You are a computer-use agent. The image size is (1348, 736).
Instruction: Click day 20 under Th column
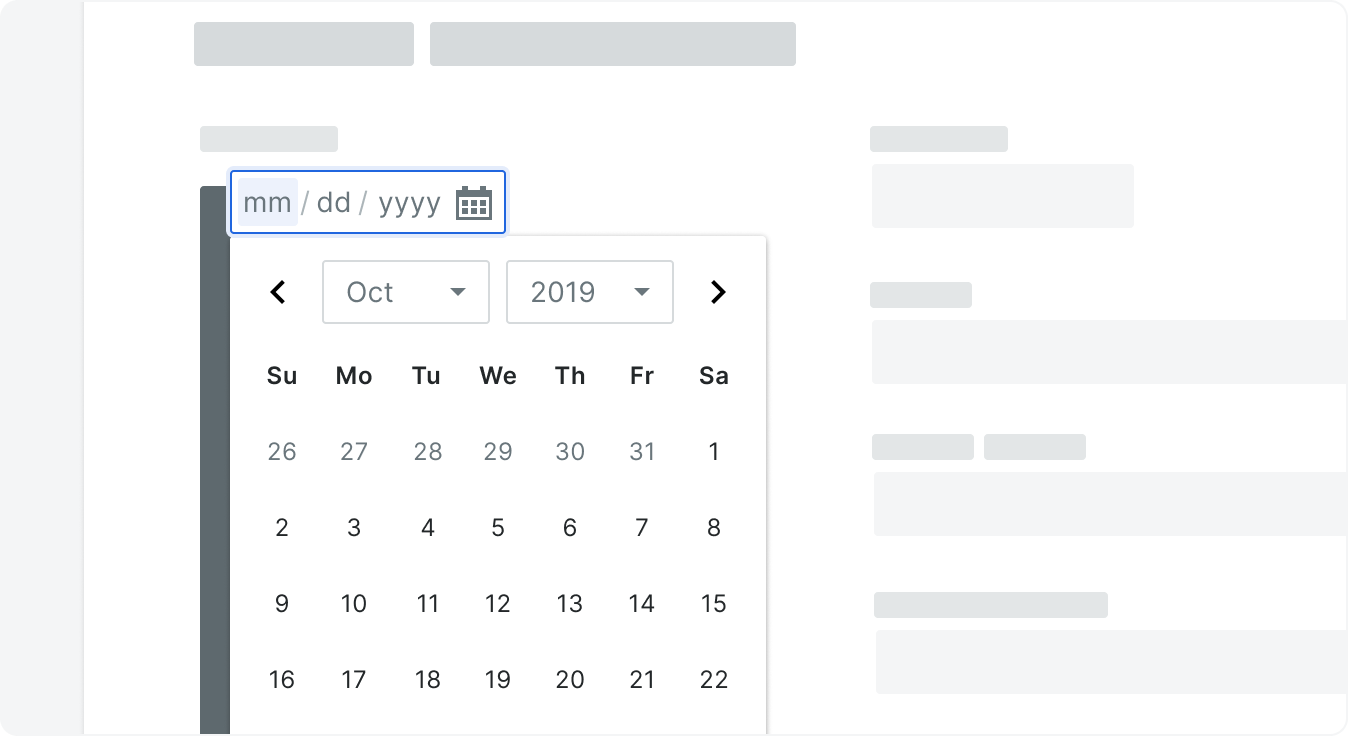[x=570, y=680]
